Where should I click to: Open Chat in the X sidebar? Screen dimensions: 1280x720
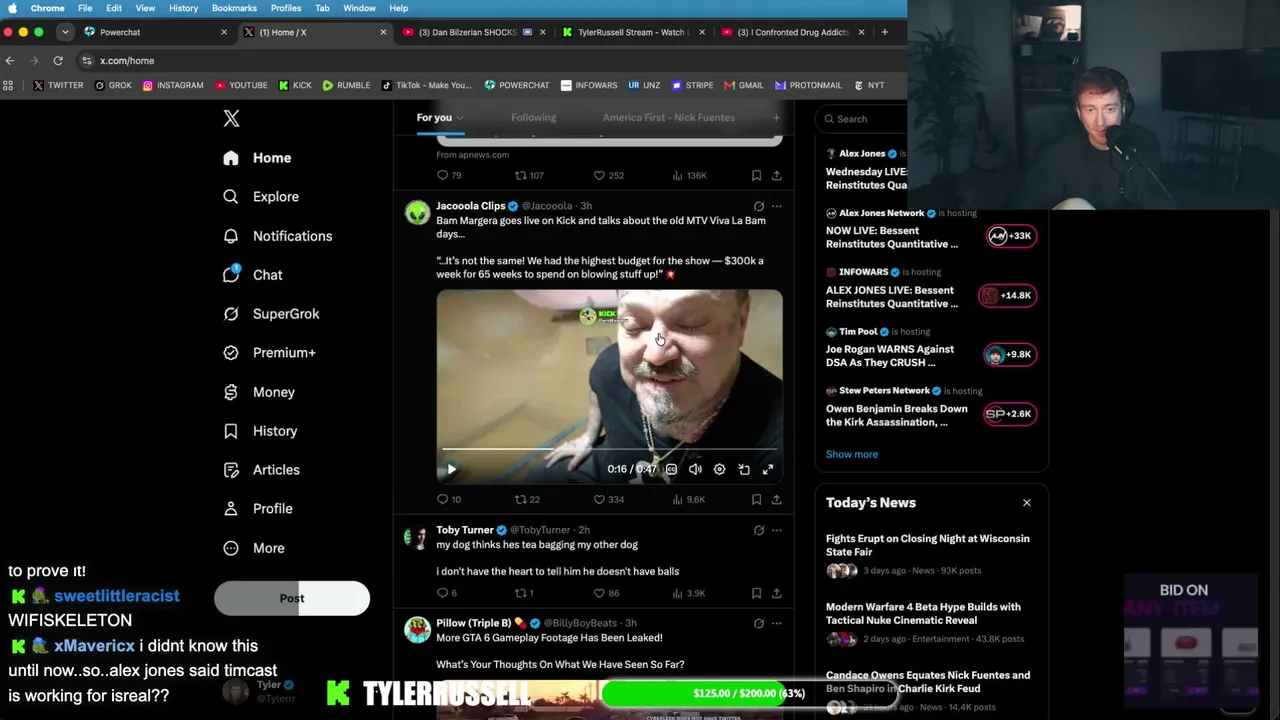tap(253, 275)
